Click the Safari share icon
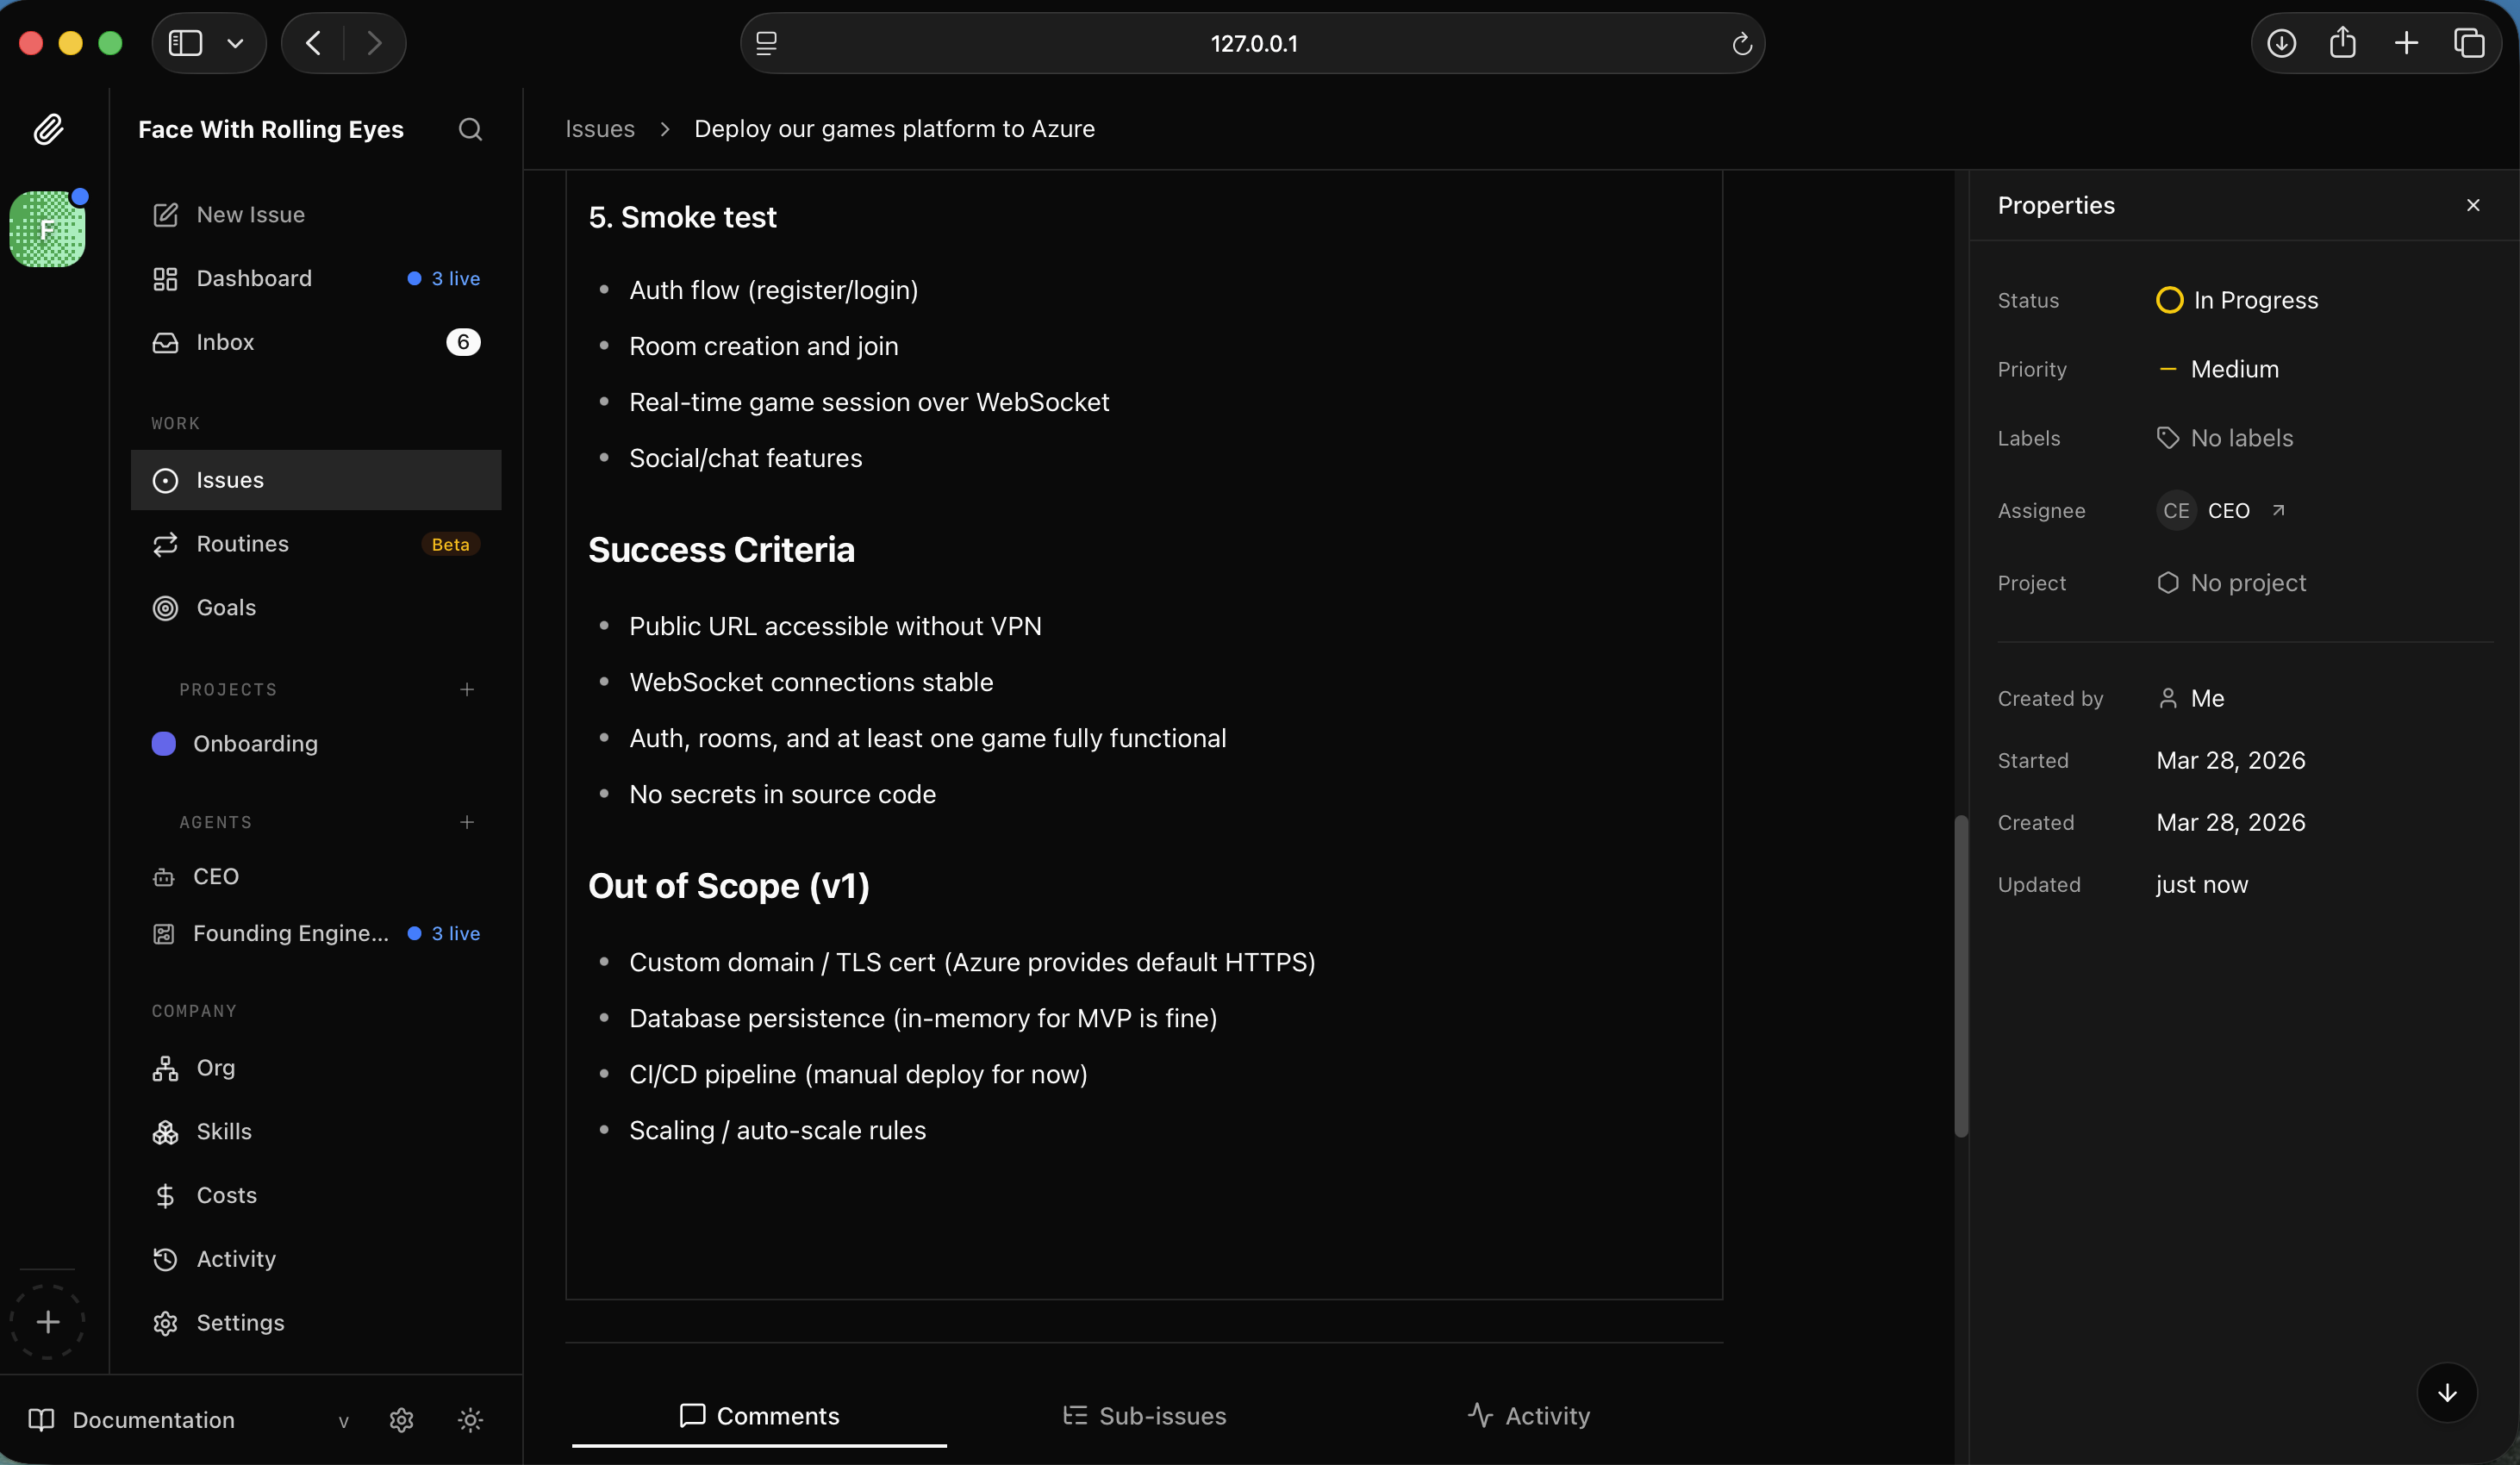Screen dimensions: 2520x1465 coord(2343,43)
